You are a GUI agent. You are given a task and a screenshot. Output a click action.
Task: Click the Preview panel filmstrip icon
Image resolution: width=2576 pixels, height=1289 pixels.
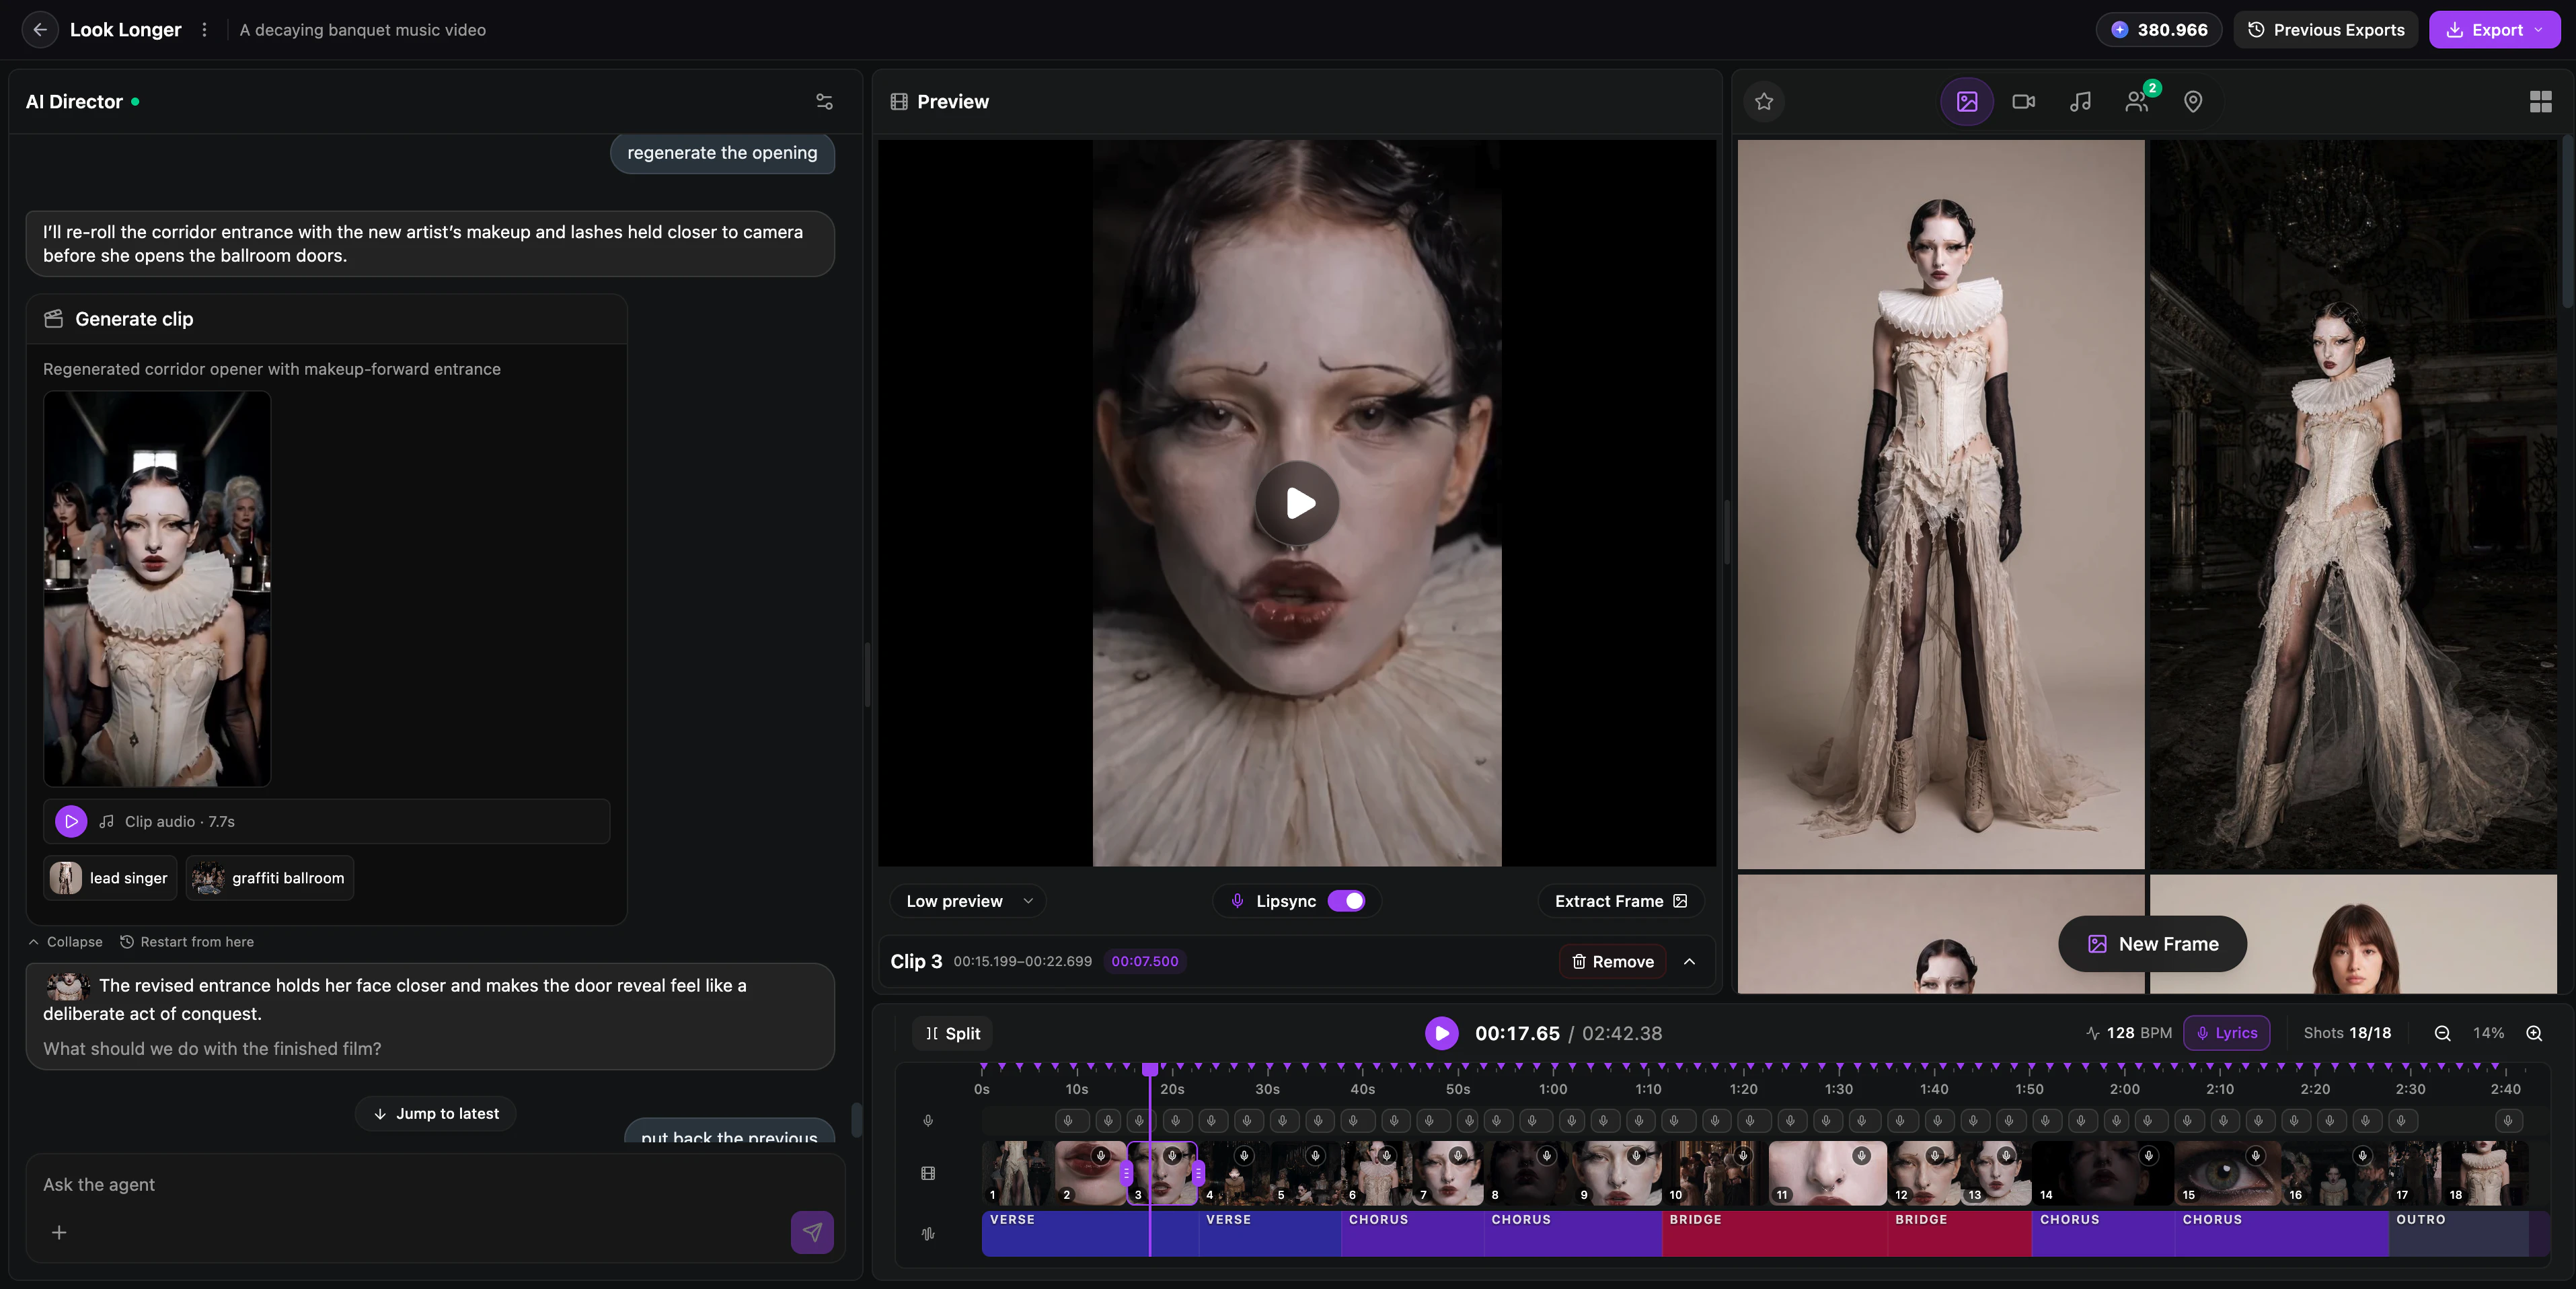[x=899, y=102]
